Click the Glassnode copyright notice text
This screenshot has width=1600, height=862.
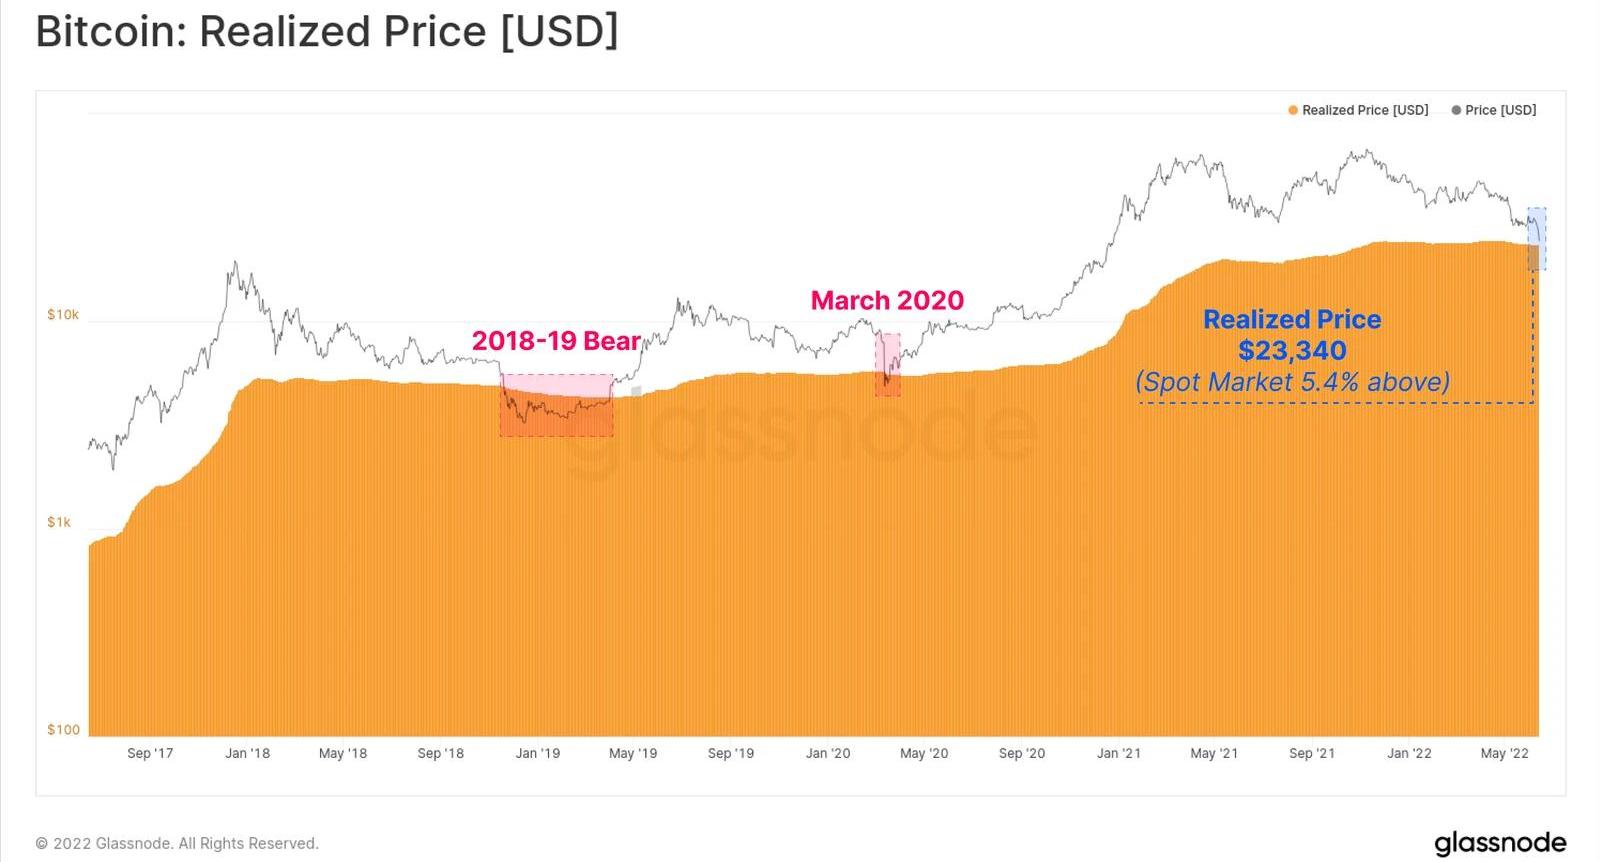[177, 843]
